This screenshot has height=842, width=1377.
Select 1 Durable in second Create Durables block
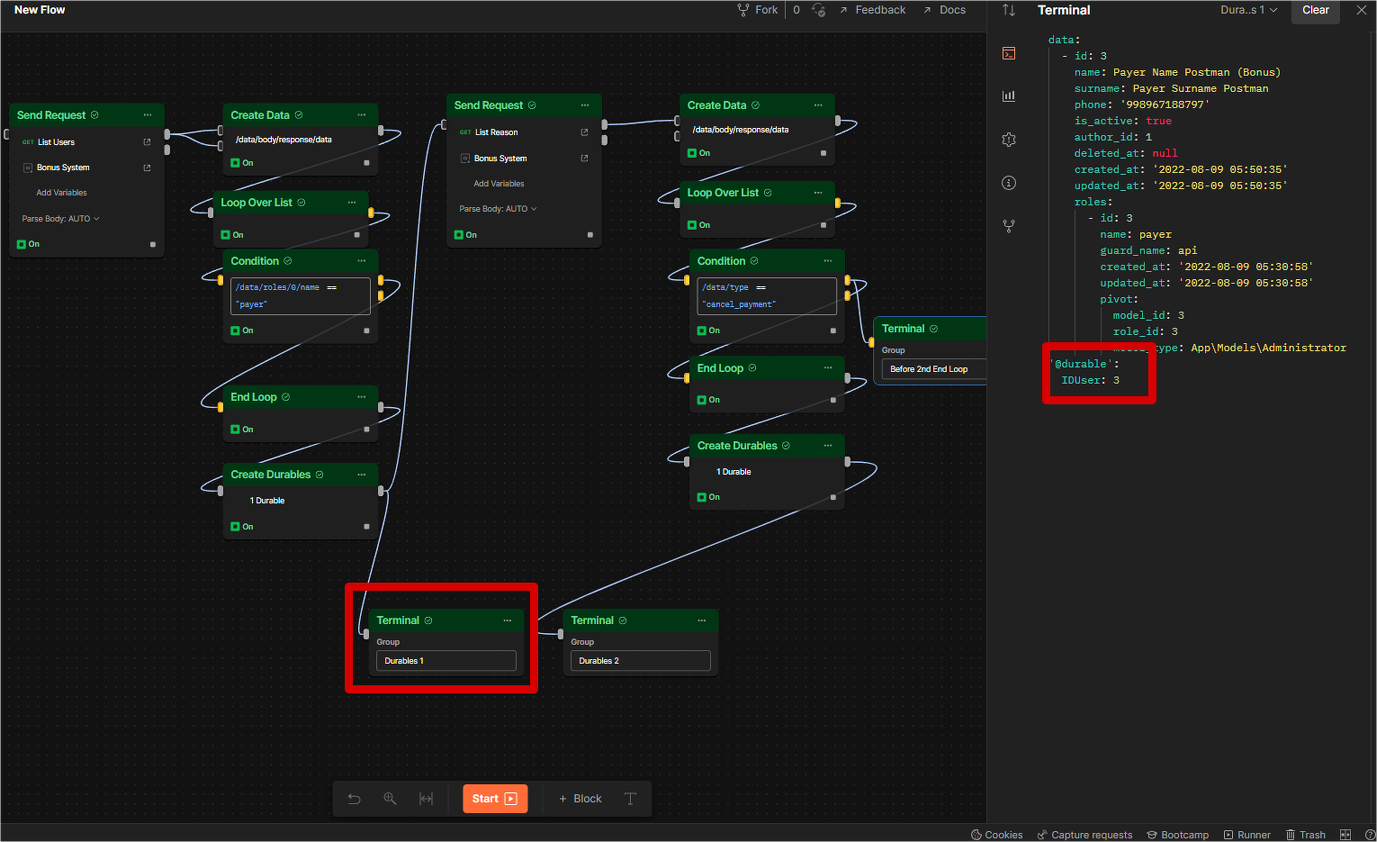(734, 471)
